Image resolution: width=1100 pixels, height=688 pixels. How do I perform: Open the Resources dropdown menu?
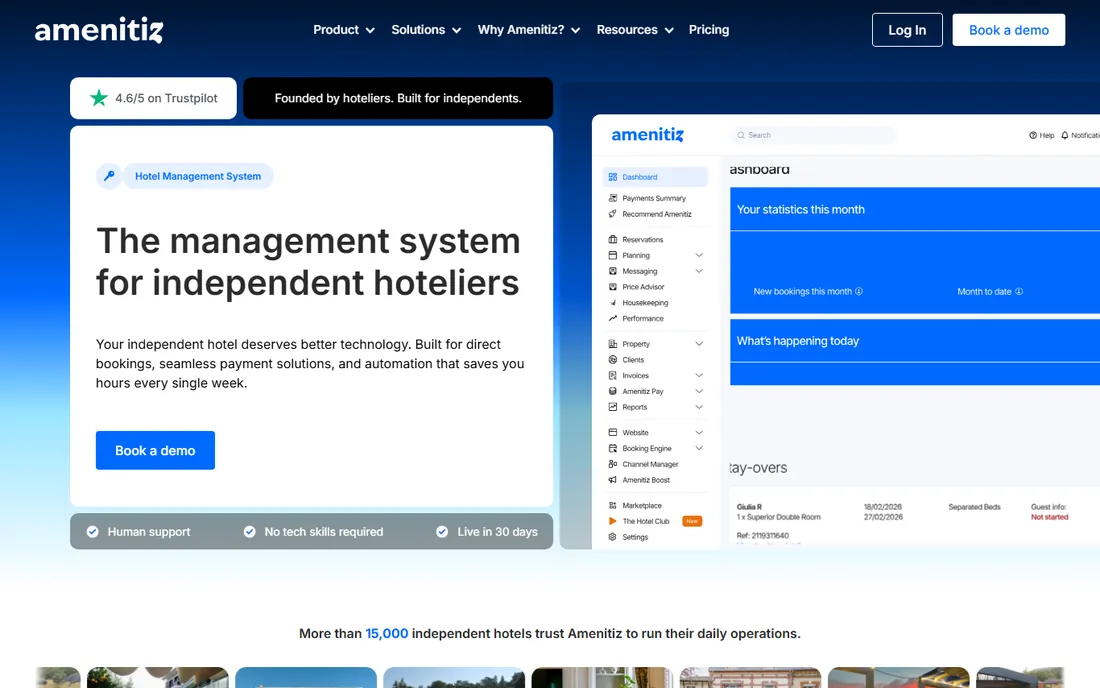pyautogui.click(x=635, y=29)
